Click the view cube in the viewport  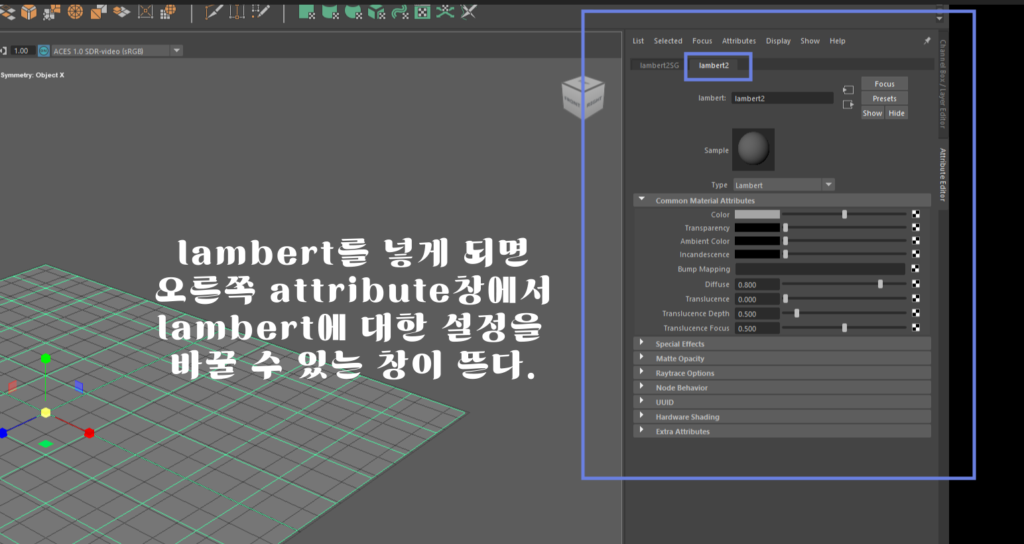pos(583,97)
